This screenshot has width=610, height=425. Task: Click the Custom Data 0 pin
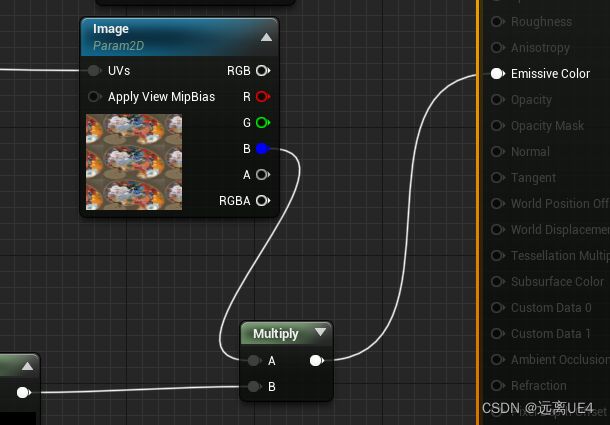[x=498, y=307]
